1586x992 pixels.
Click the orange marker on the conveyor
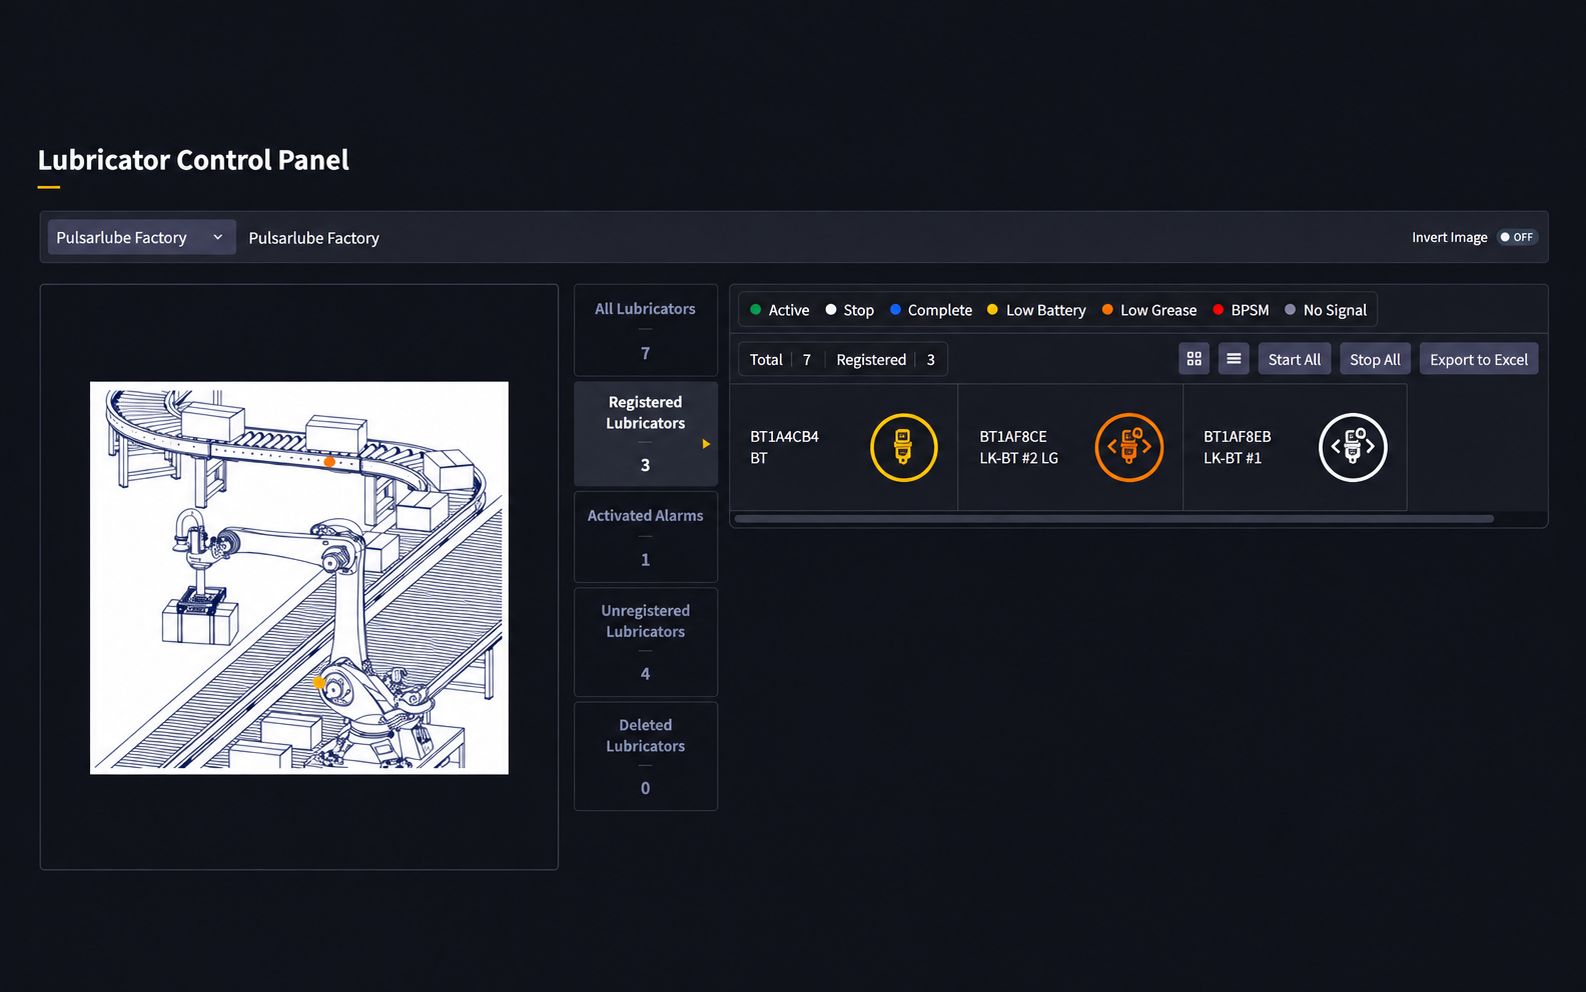329,461
